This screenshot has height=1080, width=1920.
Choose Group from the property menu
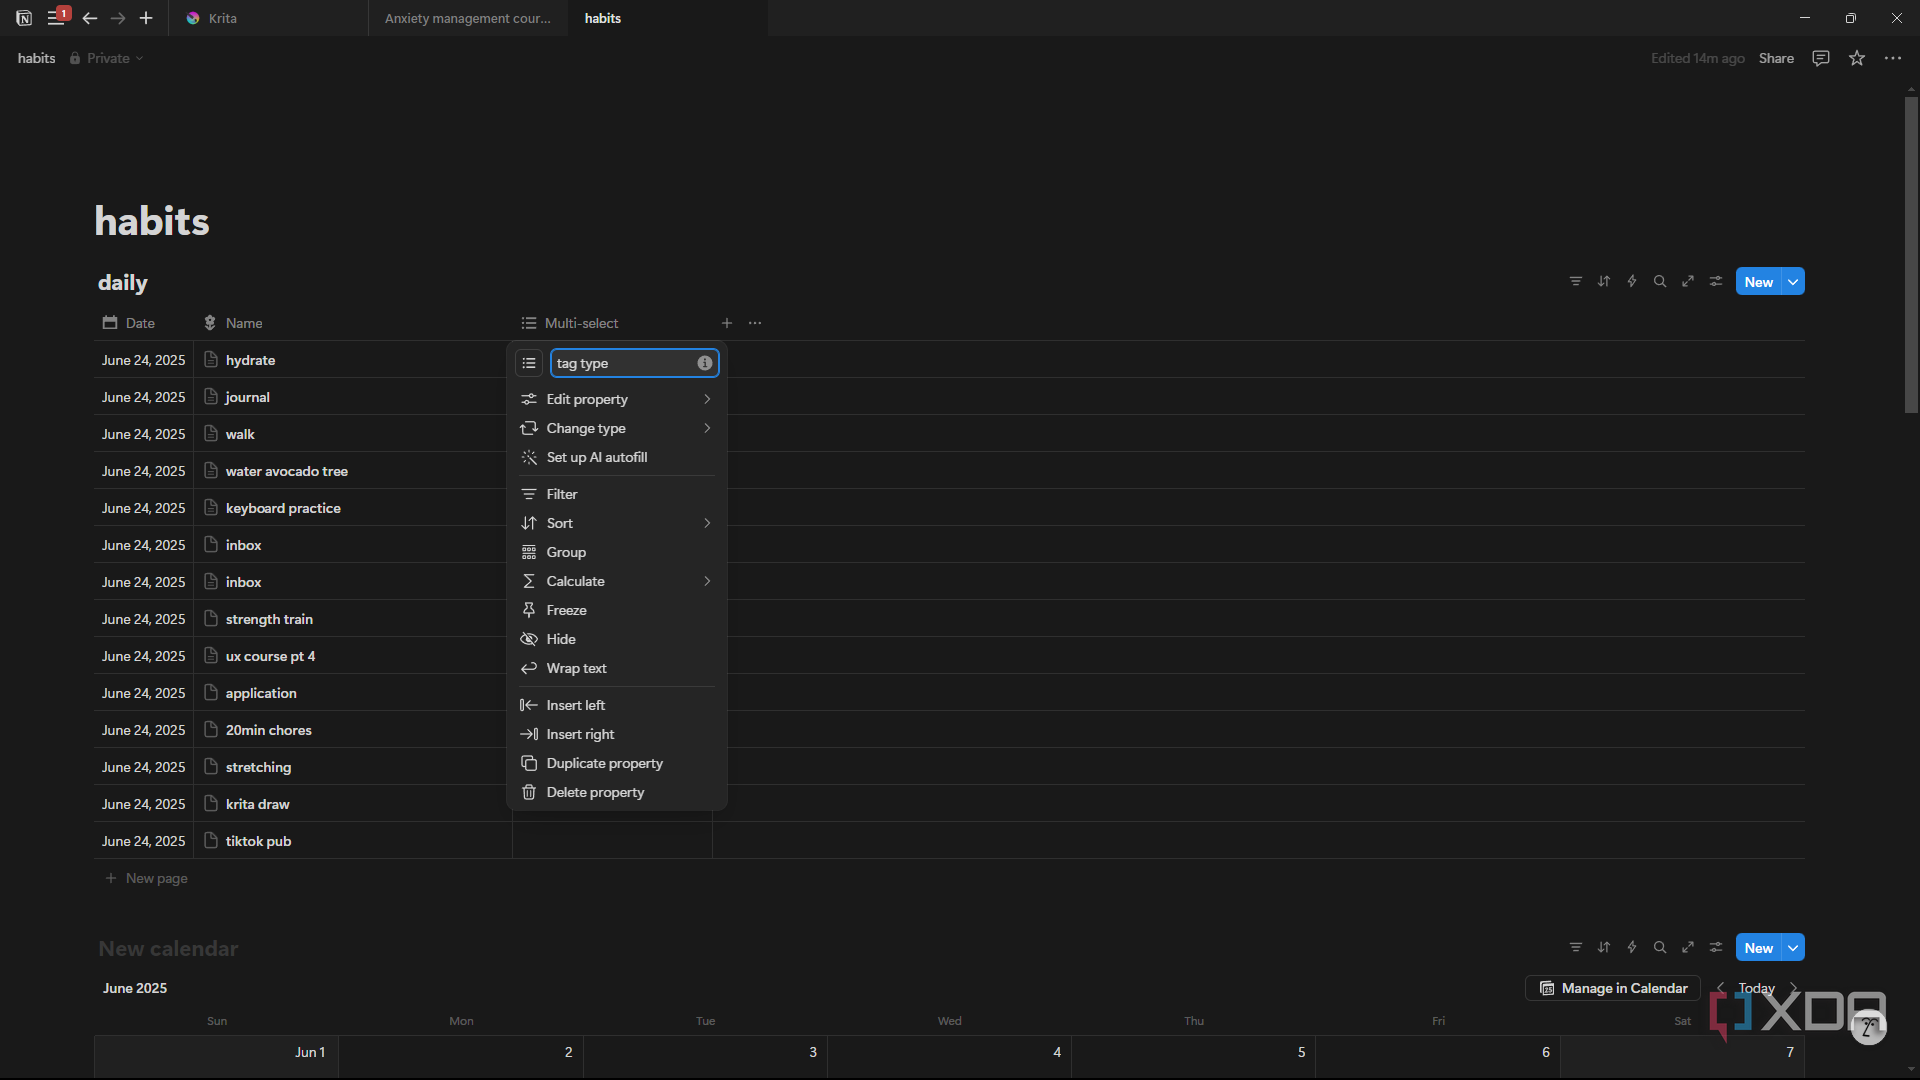(x=617, y=552)
